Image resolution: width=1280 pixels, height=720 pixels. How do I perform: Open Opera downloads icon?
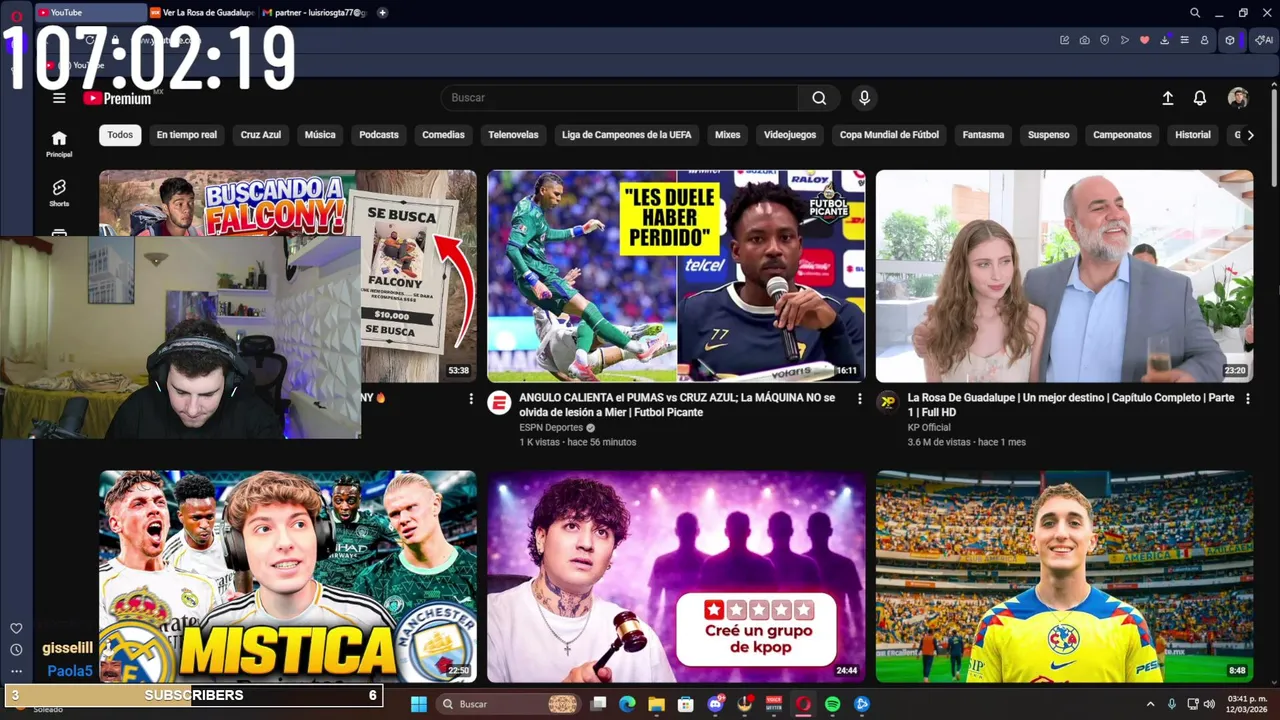click(x=1165, y=40)
